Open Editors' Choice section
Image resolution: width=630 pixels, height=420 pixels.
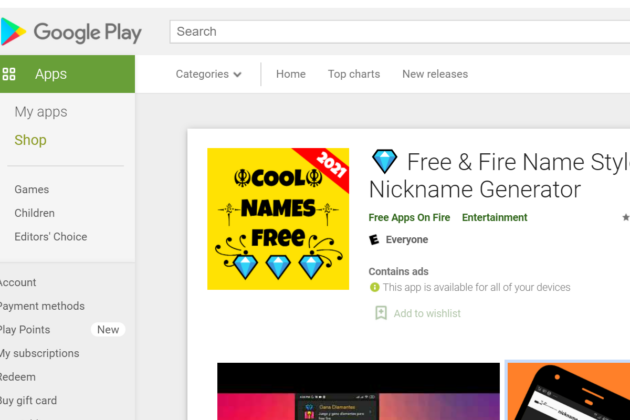pos(51,237)
